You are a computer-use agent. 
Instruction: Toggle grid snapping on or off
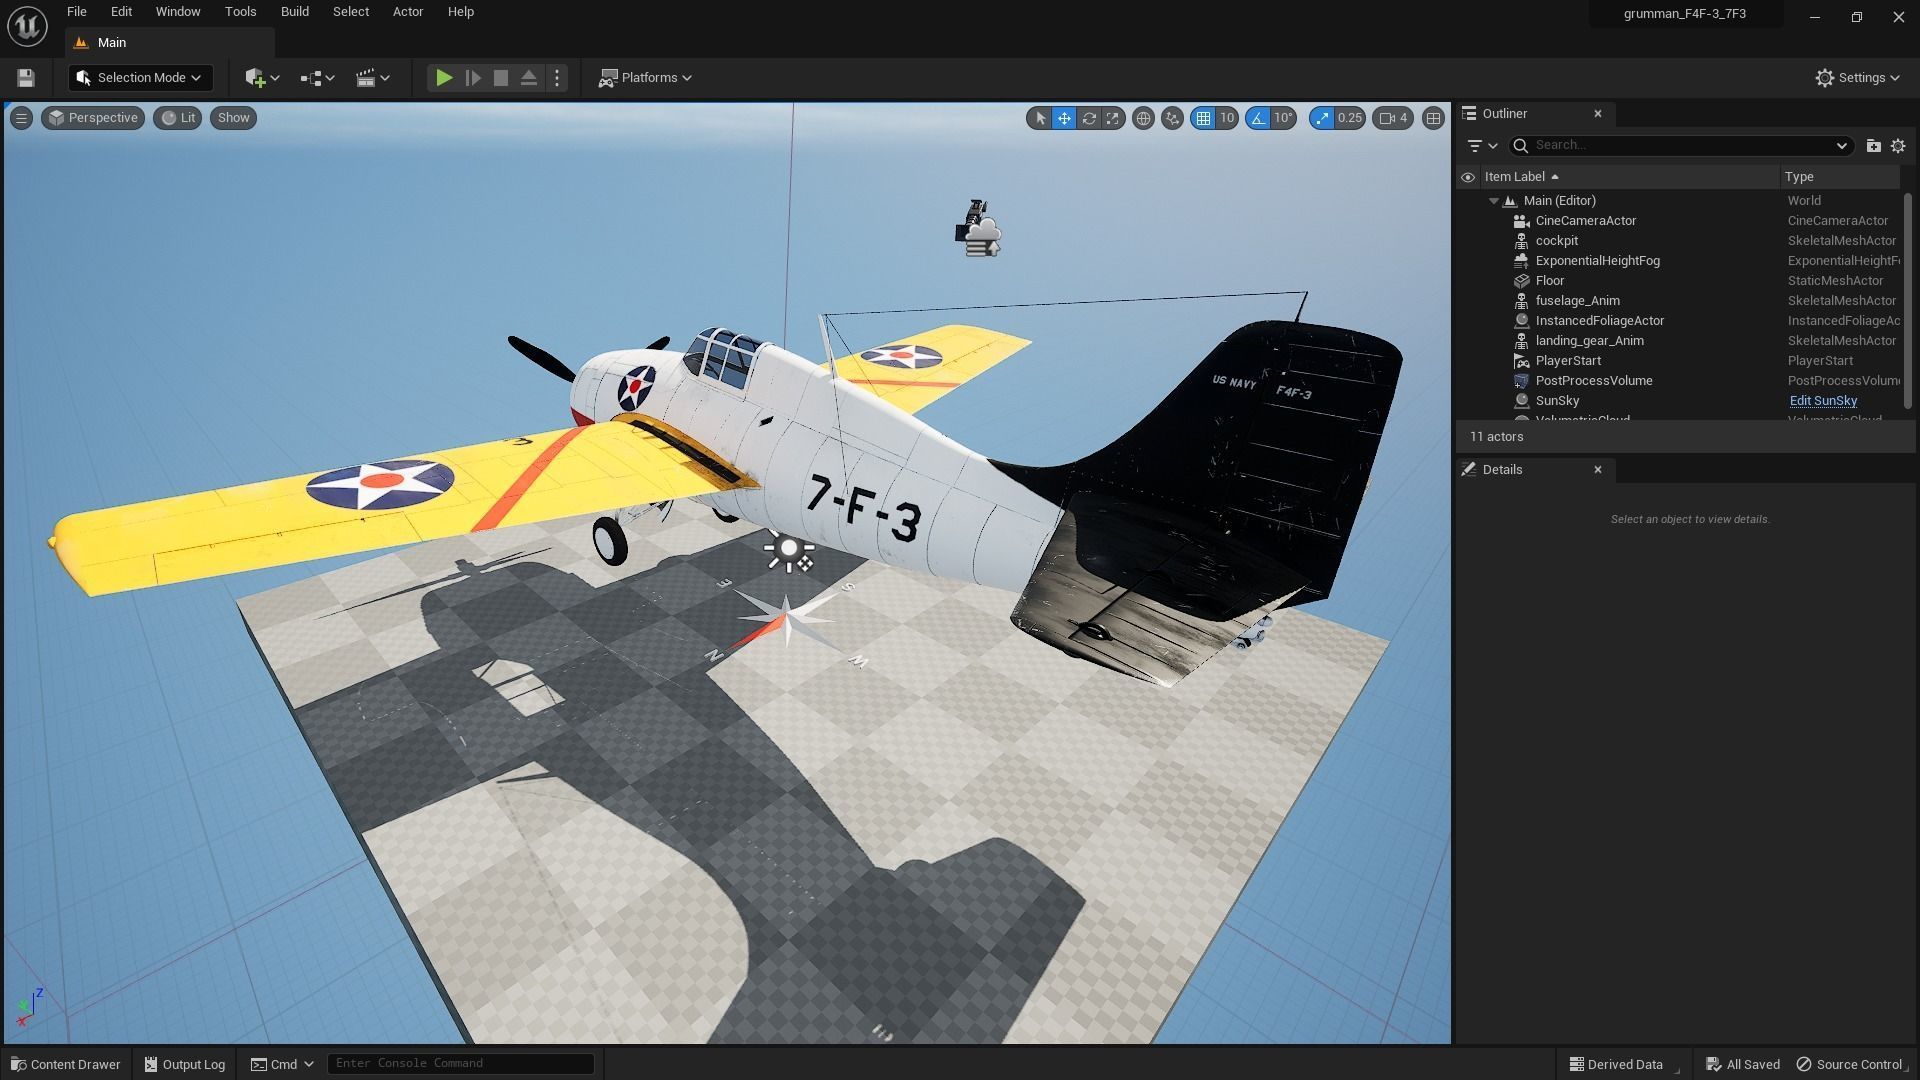pos(1203,118)
